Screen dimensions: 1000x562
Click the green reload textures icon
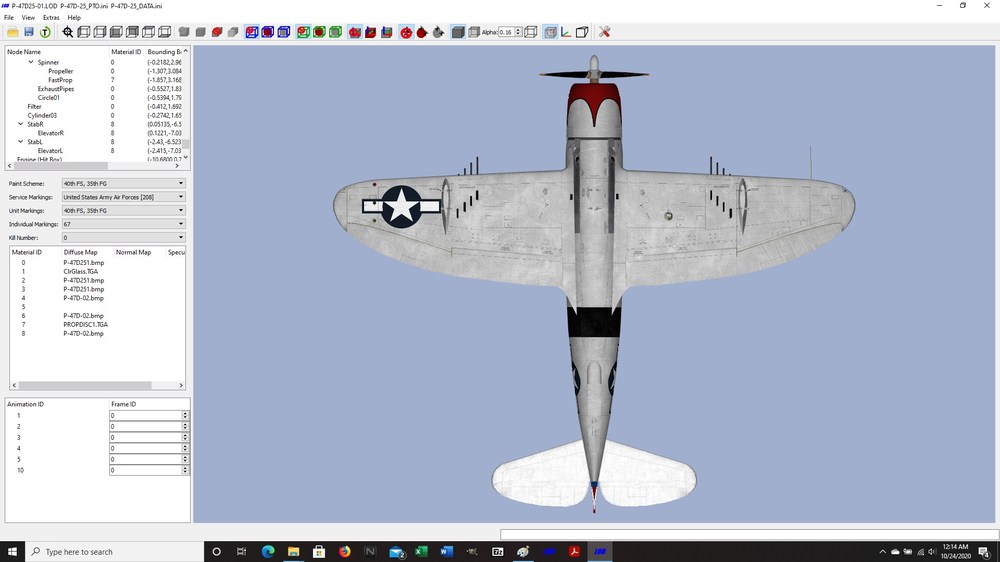click(x=45, y=32)
